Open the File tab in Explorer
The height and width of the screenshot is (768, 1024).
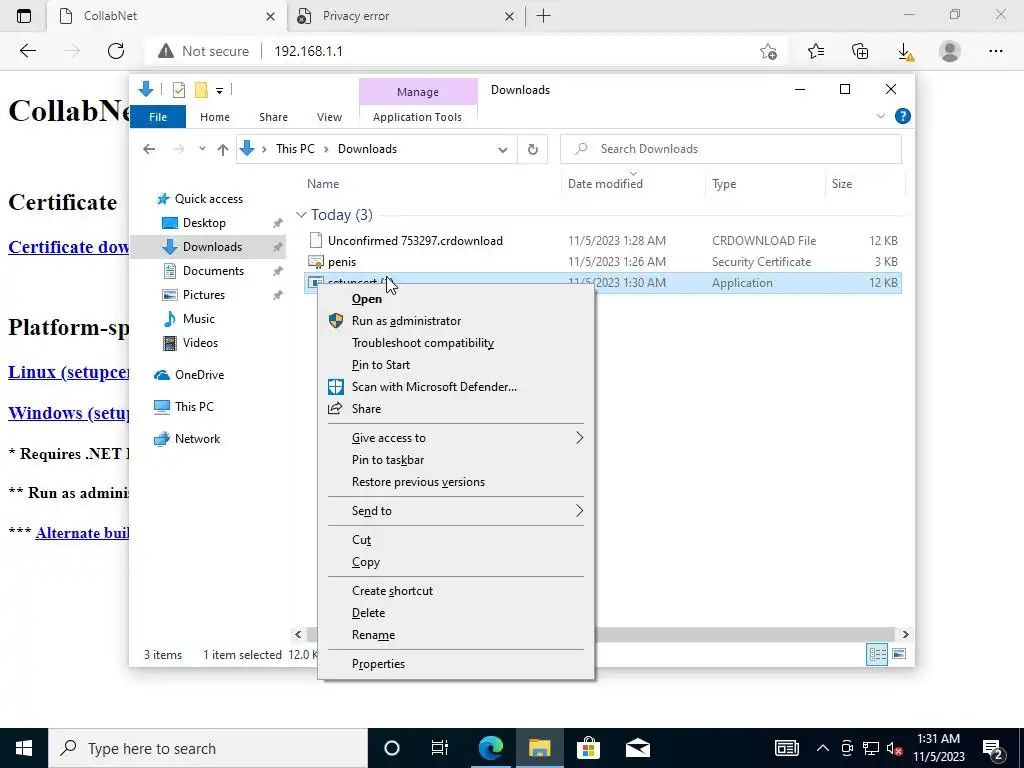pyautogui.click(x=158, y=117)
